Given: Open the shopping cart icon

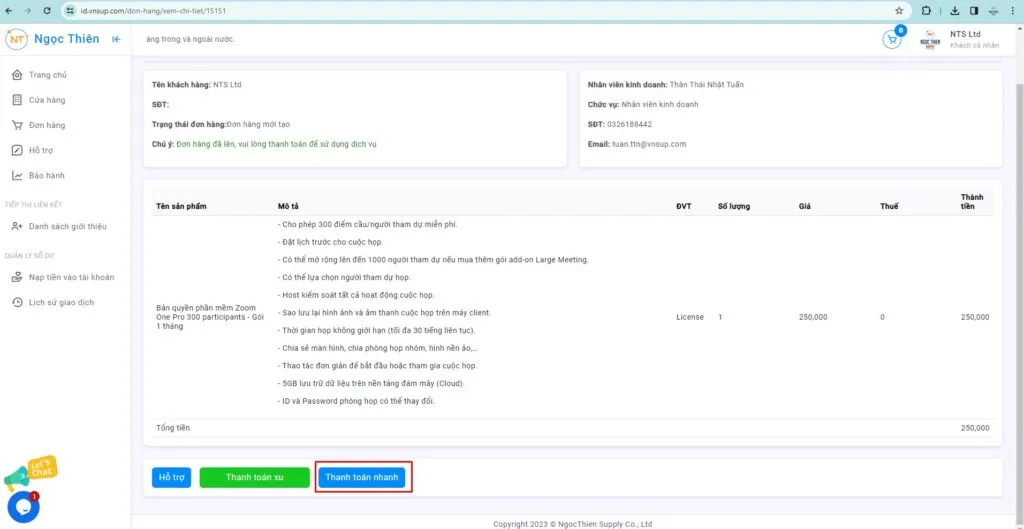Looking at the screenshot, I should pos(891,40).
